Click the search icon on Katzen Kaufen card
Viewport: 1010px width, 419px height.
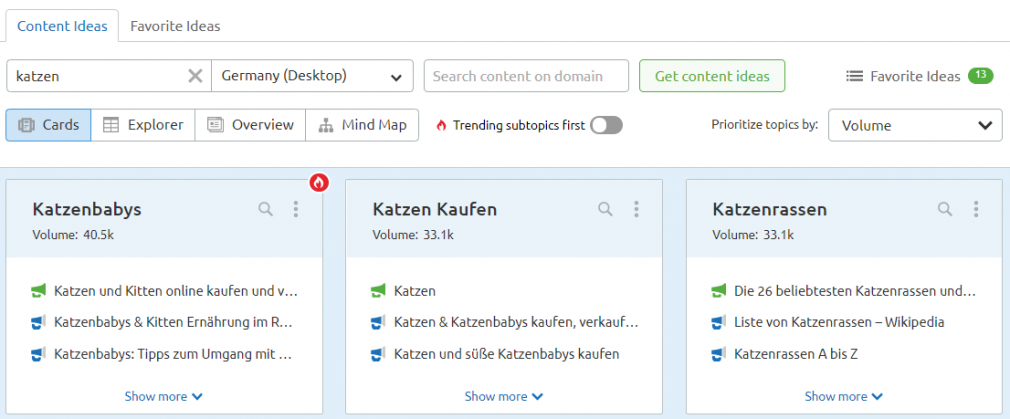click(605, 209)
